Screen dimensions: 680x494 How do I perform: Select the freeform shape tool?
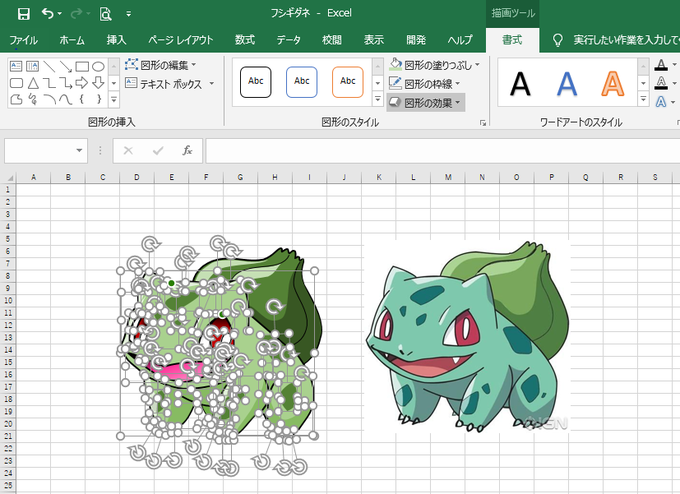tap(16, 100)
